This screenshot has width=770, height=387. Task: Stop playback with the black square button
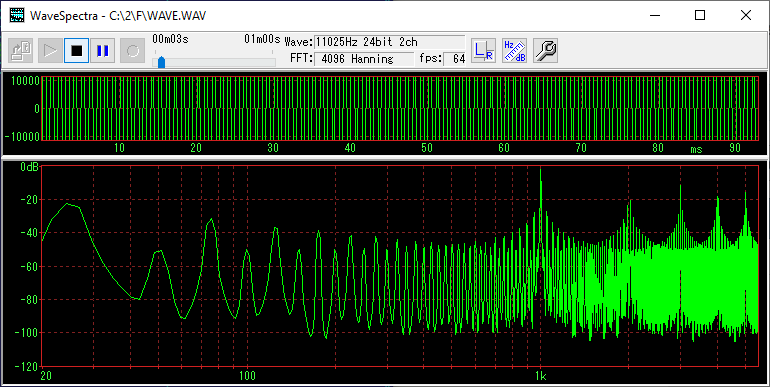(x=77, y=51)
